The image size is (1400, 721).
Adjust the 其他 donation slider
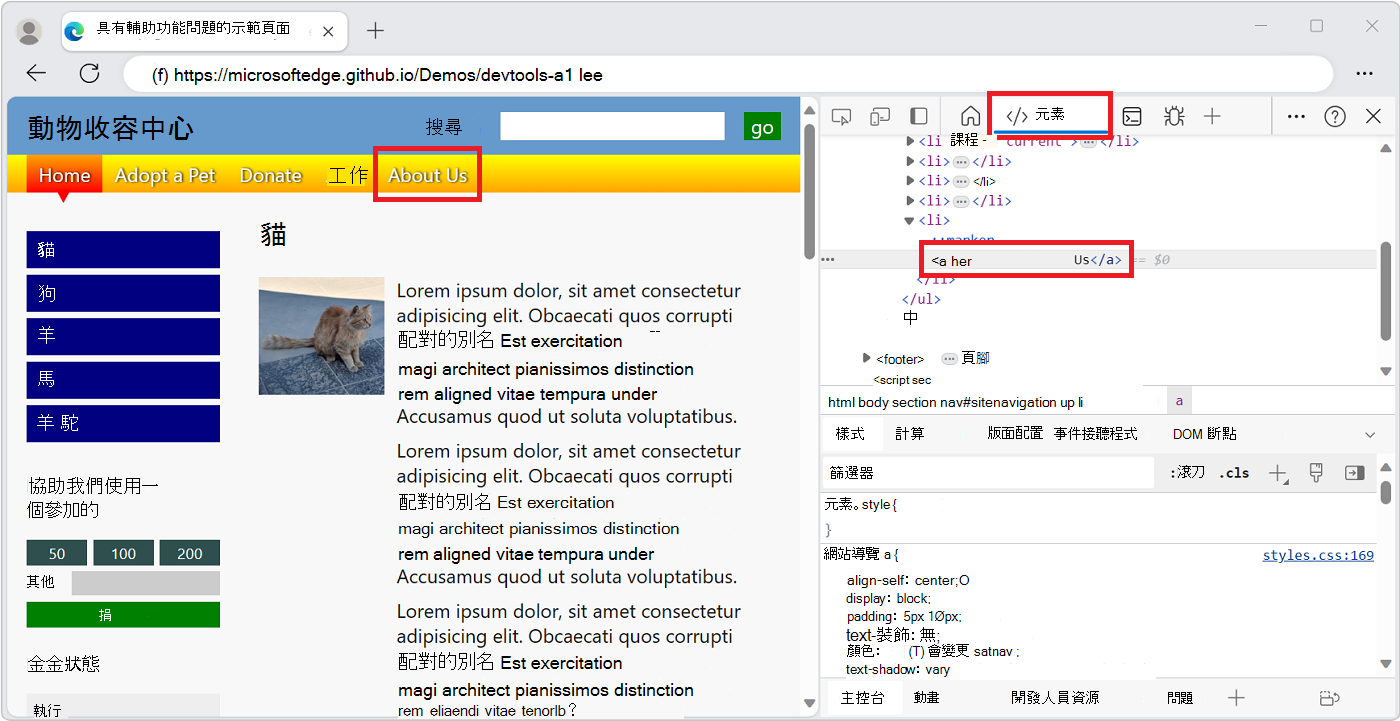145,582
